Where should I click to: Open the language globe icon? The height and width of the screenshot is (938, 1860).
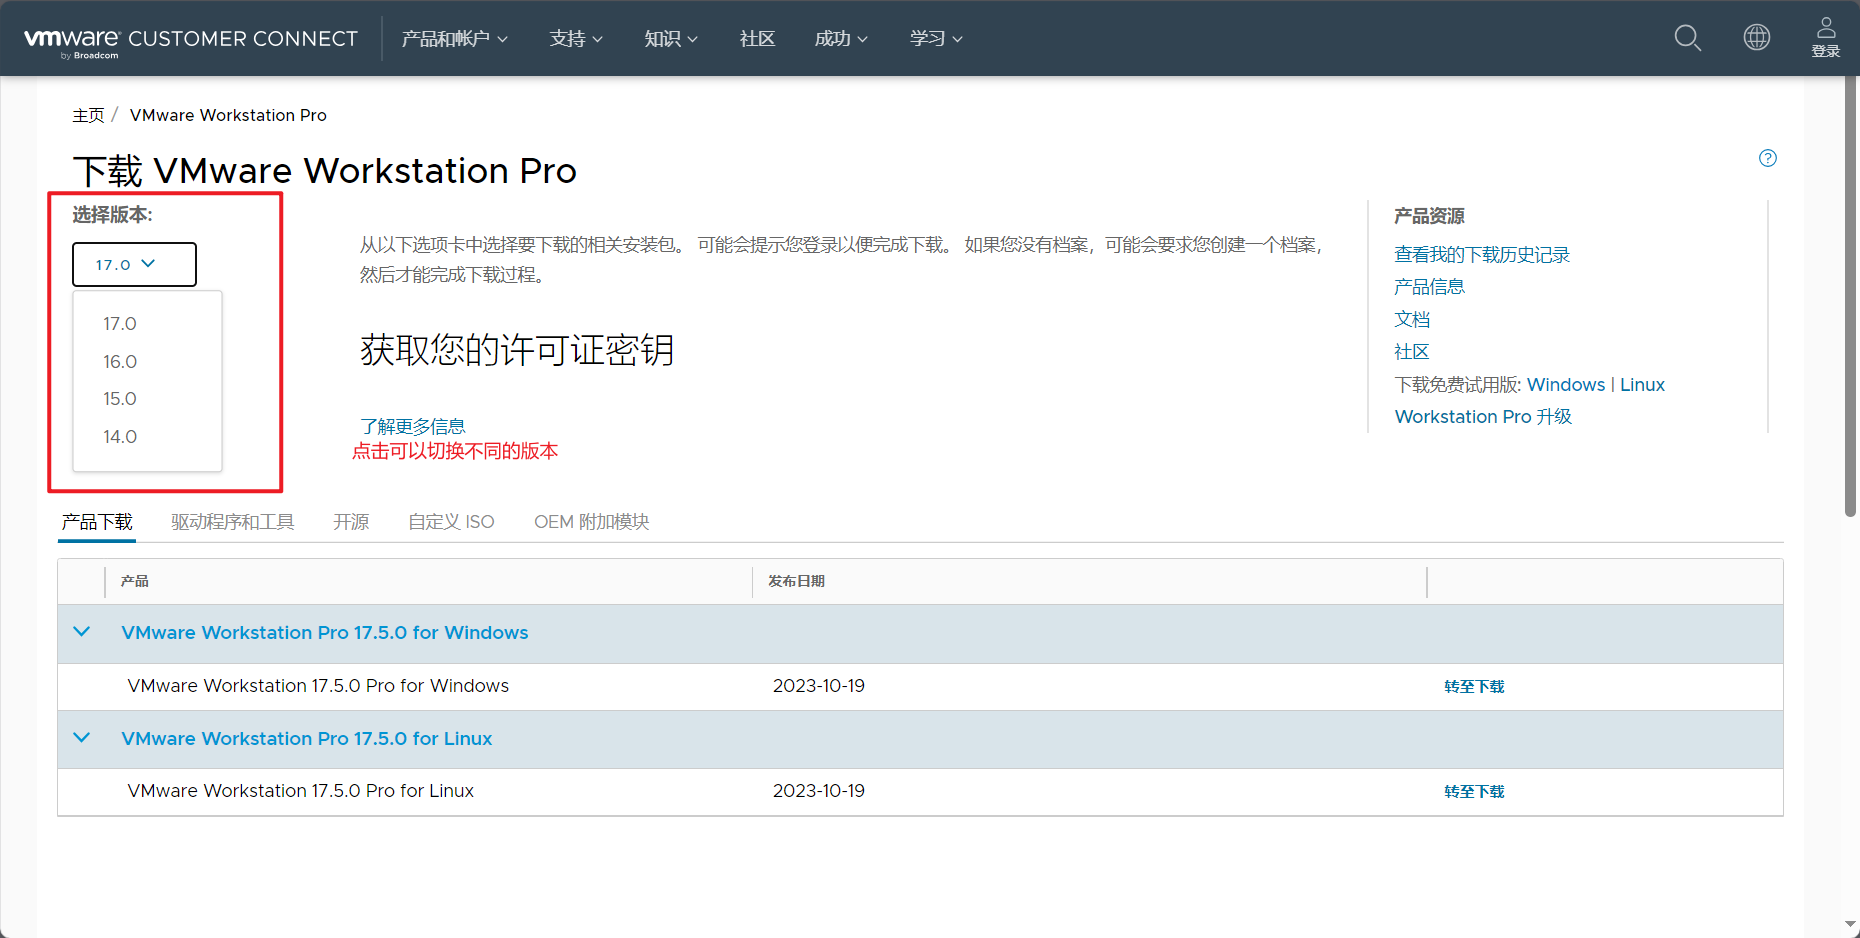point(1756,38)
